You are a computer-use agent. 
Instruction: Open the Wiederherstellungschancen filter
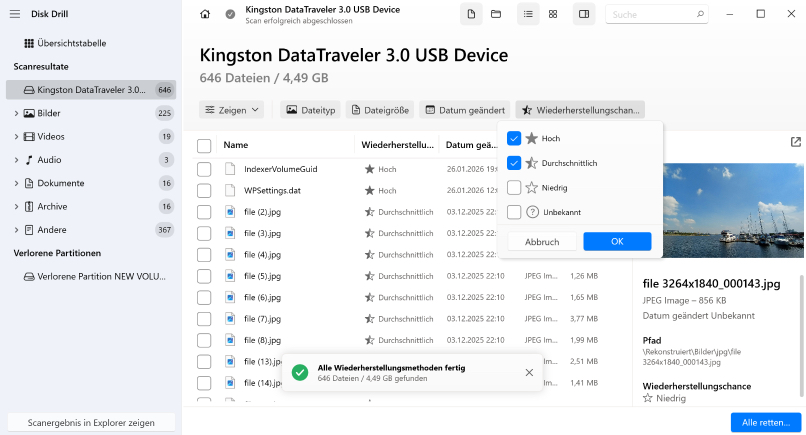point(580,110)
